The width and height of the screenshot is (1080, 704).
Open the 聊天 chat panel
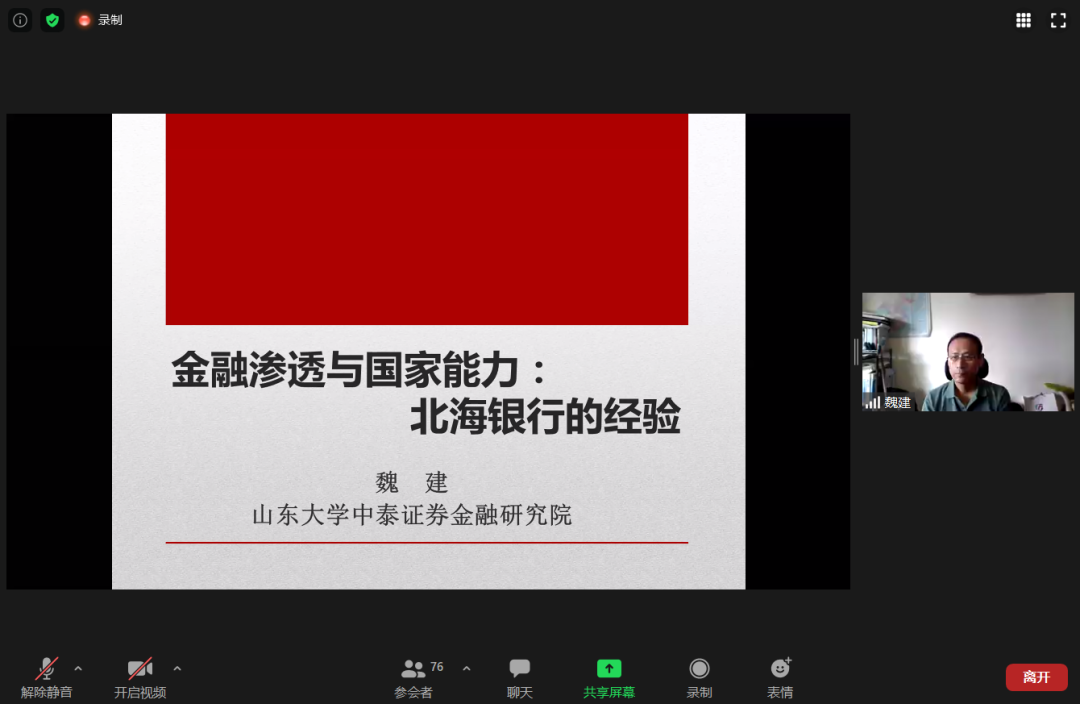519,677
